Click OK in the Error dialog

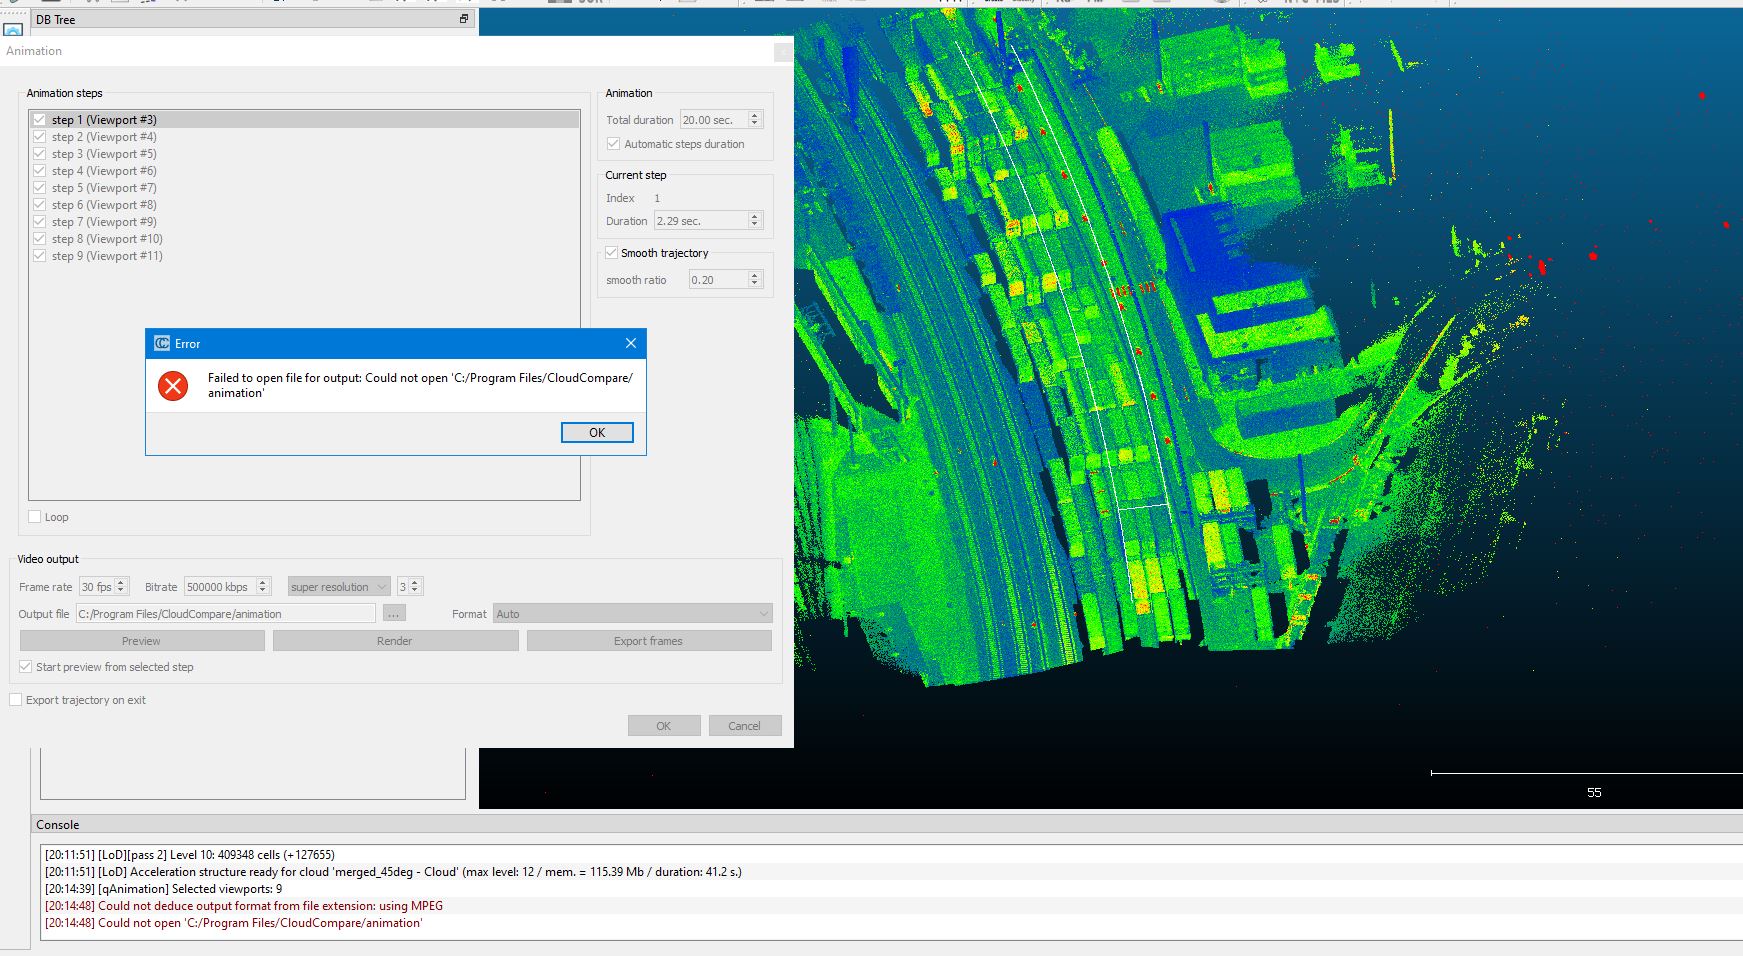point(597,432)
